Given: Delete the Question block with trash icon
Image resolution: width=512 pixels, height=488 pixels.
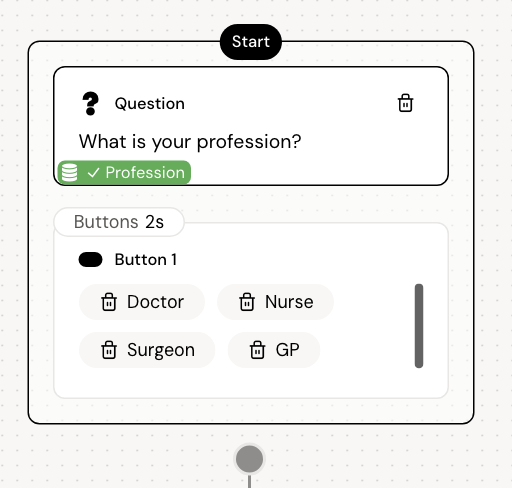Looking at the screenshot, I should coord(405,103).
